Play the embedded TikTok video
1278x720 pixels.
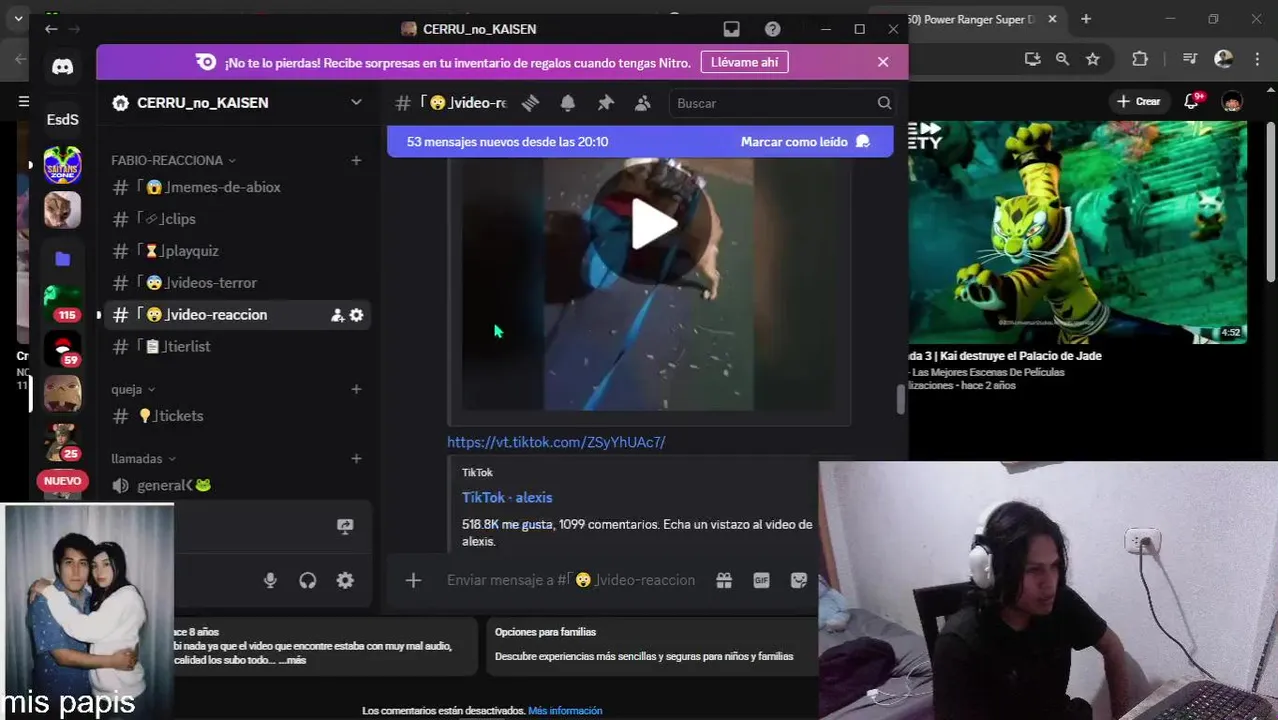[653, 224]
